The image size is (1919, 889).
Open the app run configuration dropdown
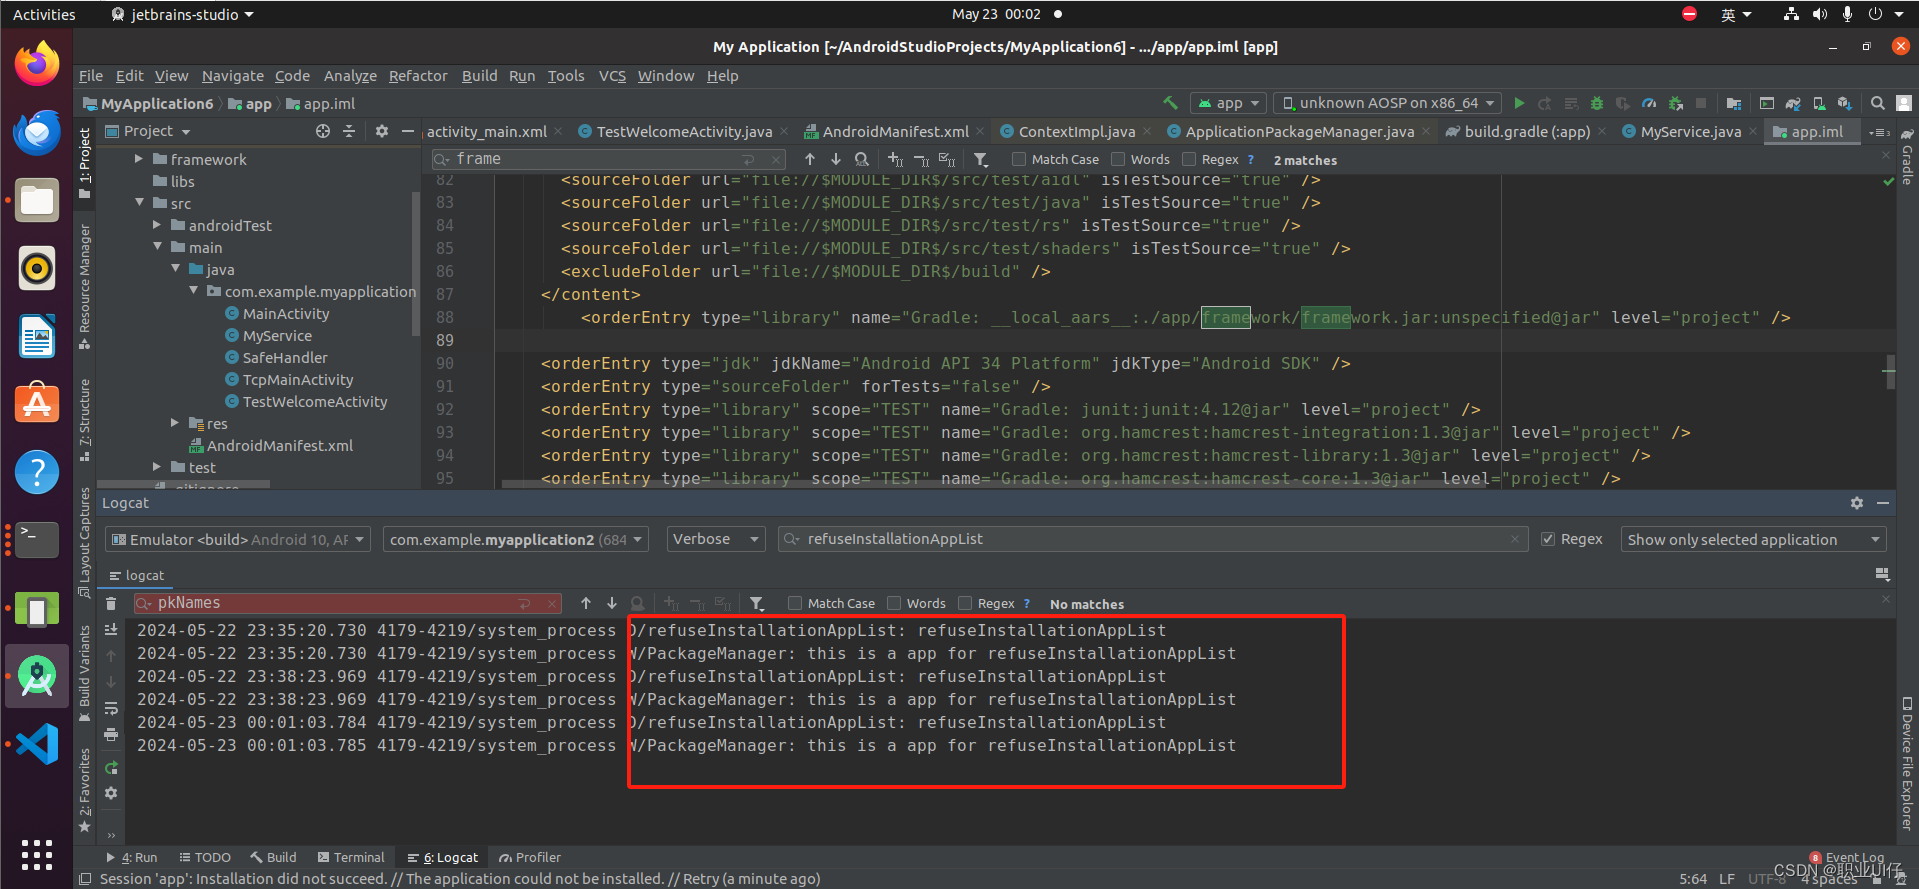click(1229, 103)
